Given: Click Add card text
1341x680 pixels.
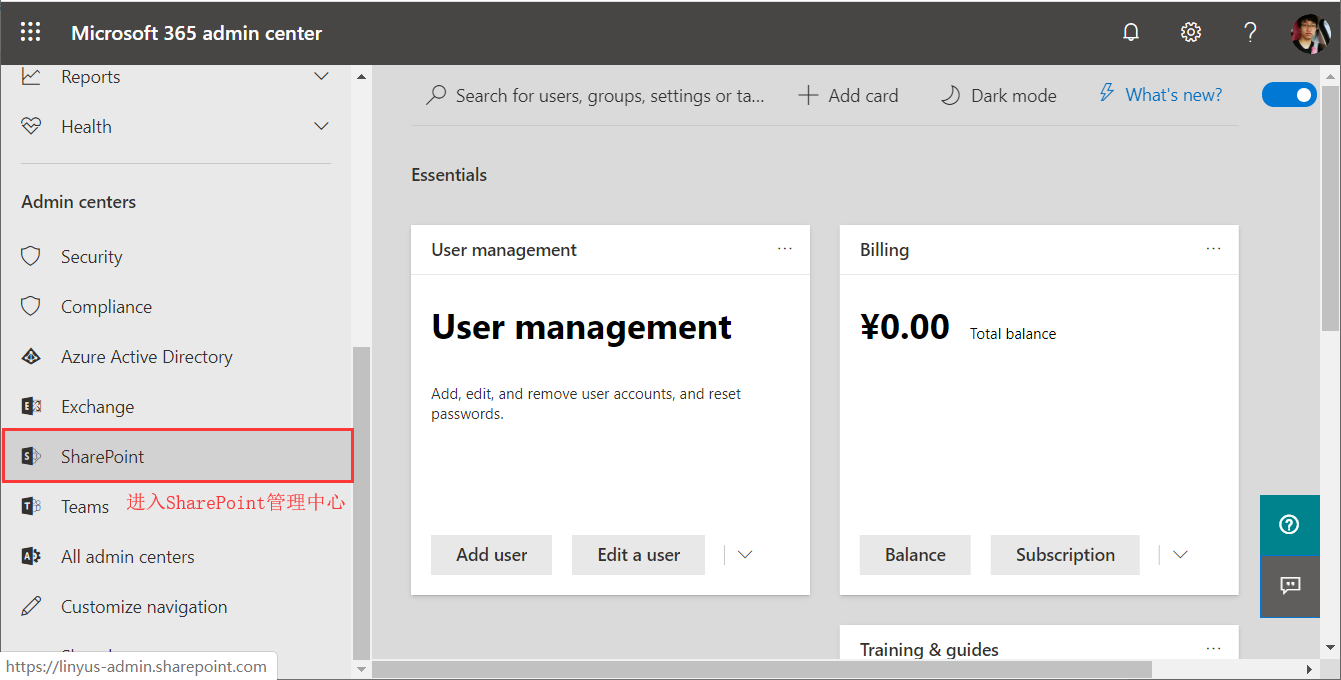Looking at the screenshot, I should click(863, 95).
